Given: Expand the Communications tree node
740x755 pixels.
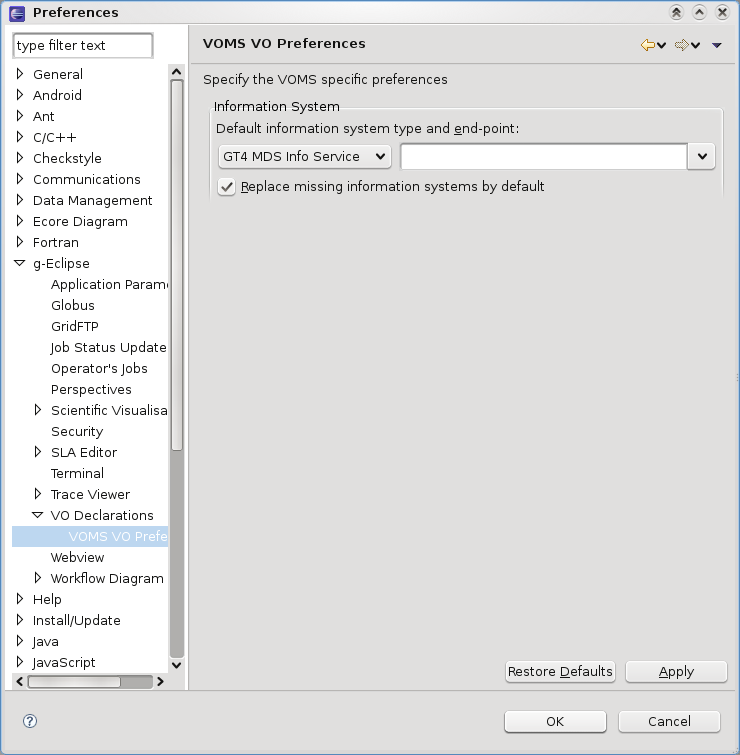Looking at the screenshot, I should (20, 179).
